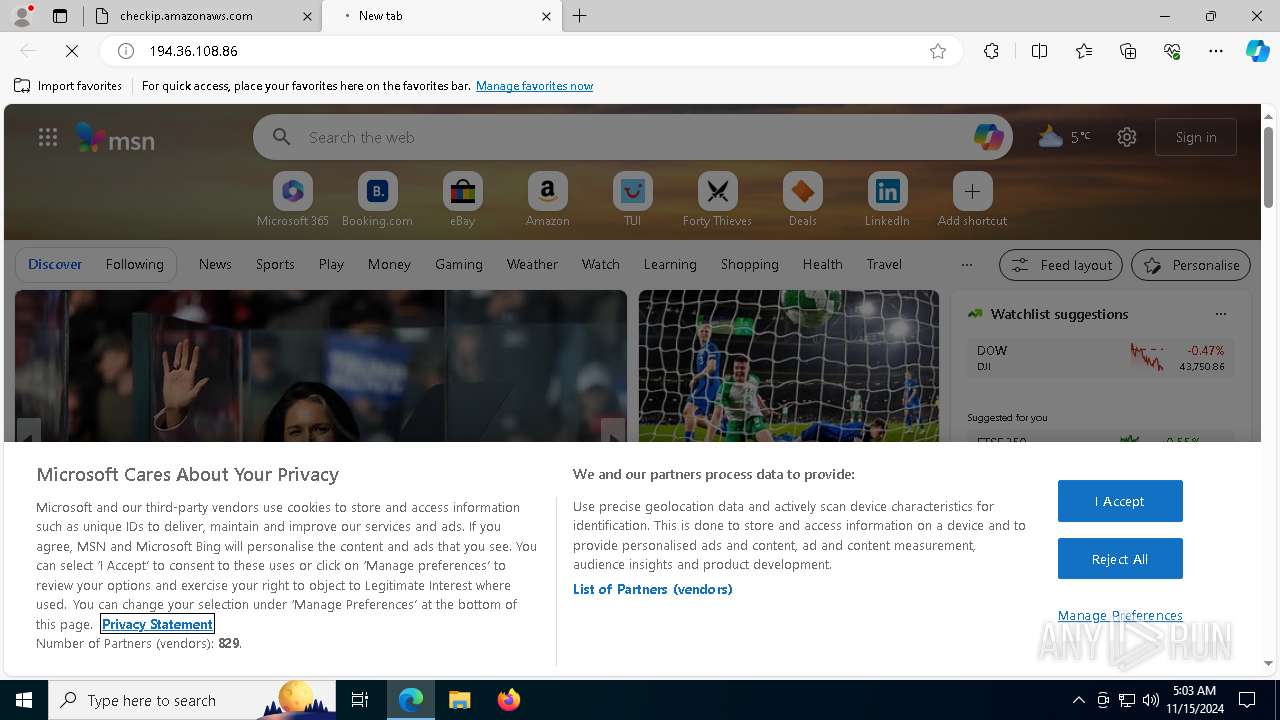
Task: Open a new browser tab
Action: 580,16
